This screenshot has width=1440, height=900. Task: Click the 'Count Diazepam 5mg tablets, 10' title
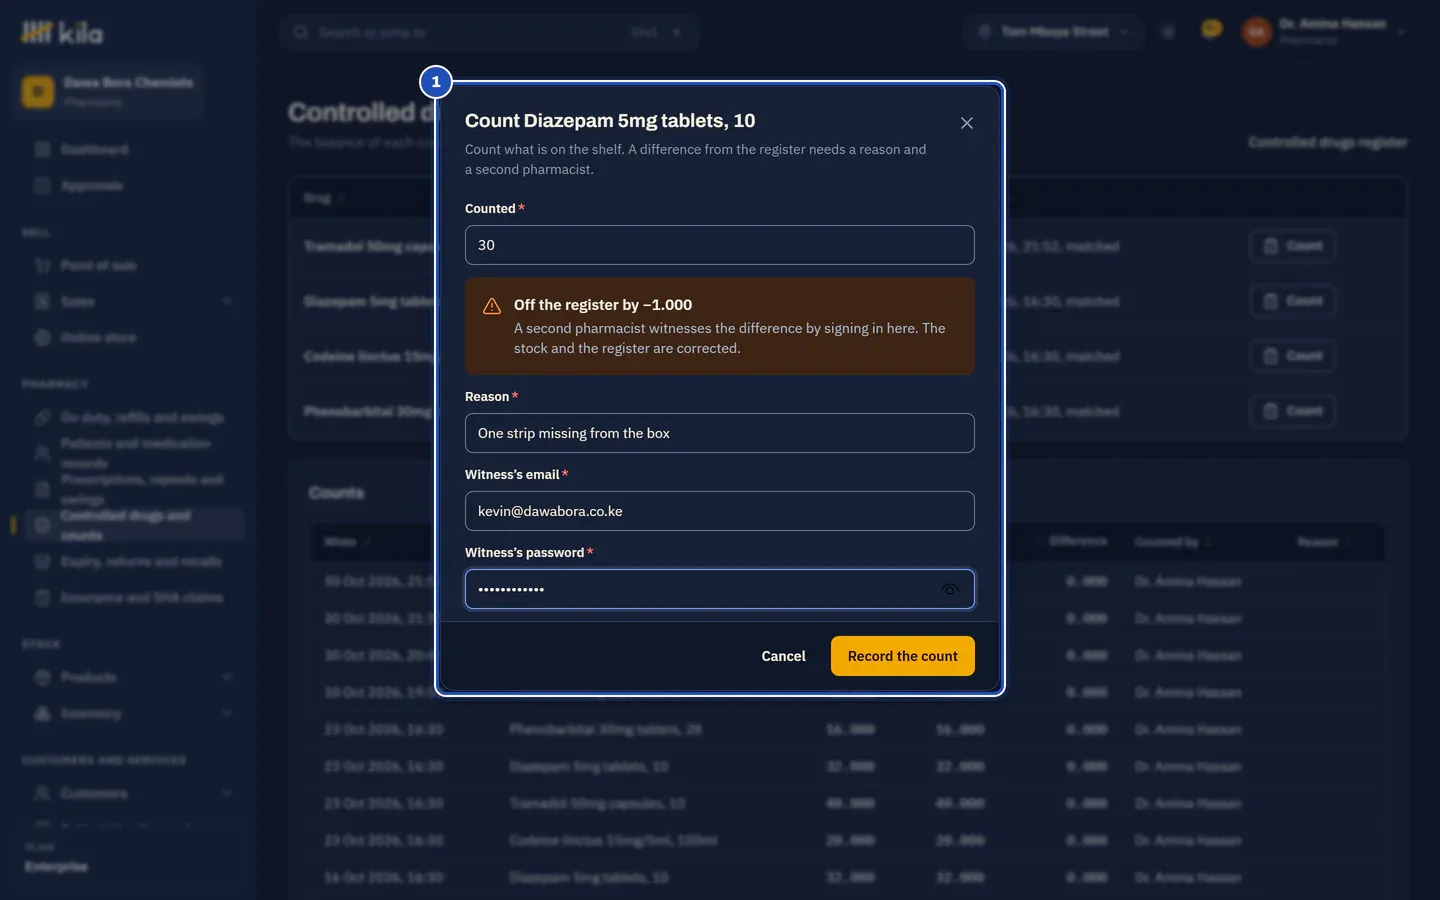610,121
